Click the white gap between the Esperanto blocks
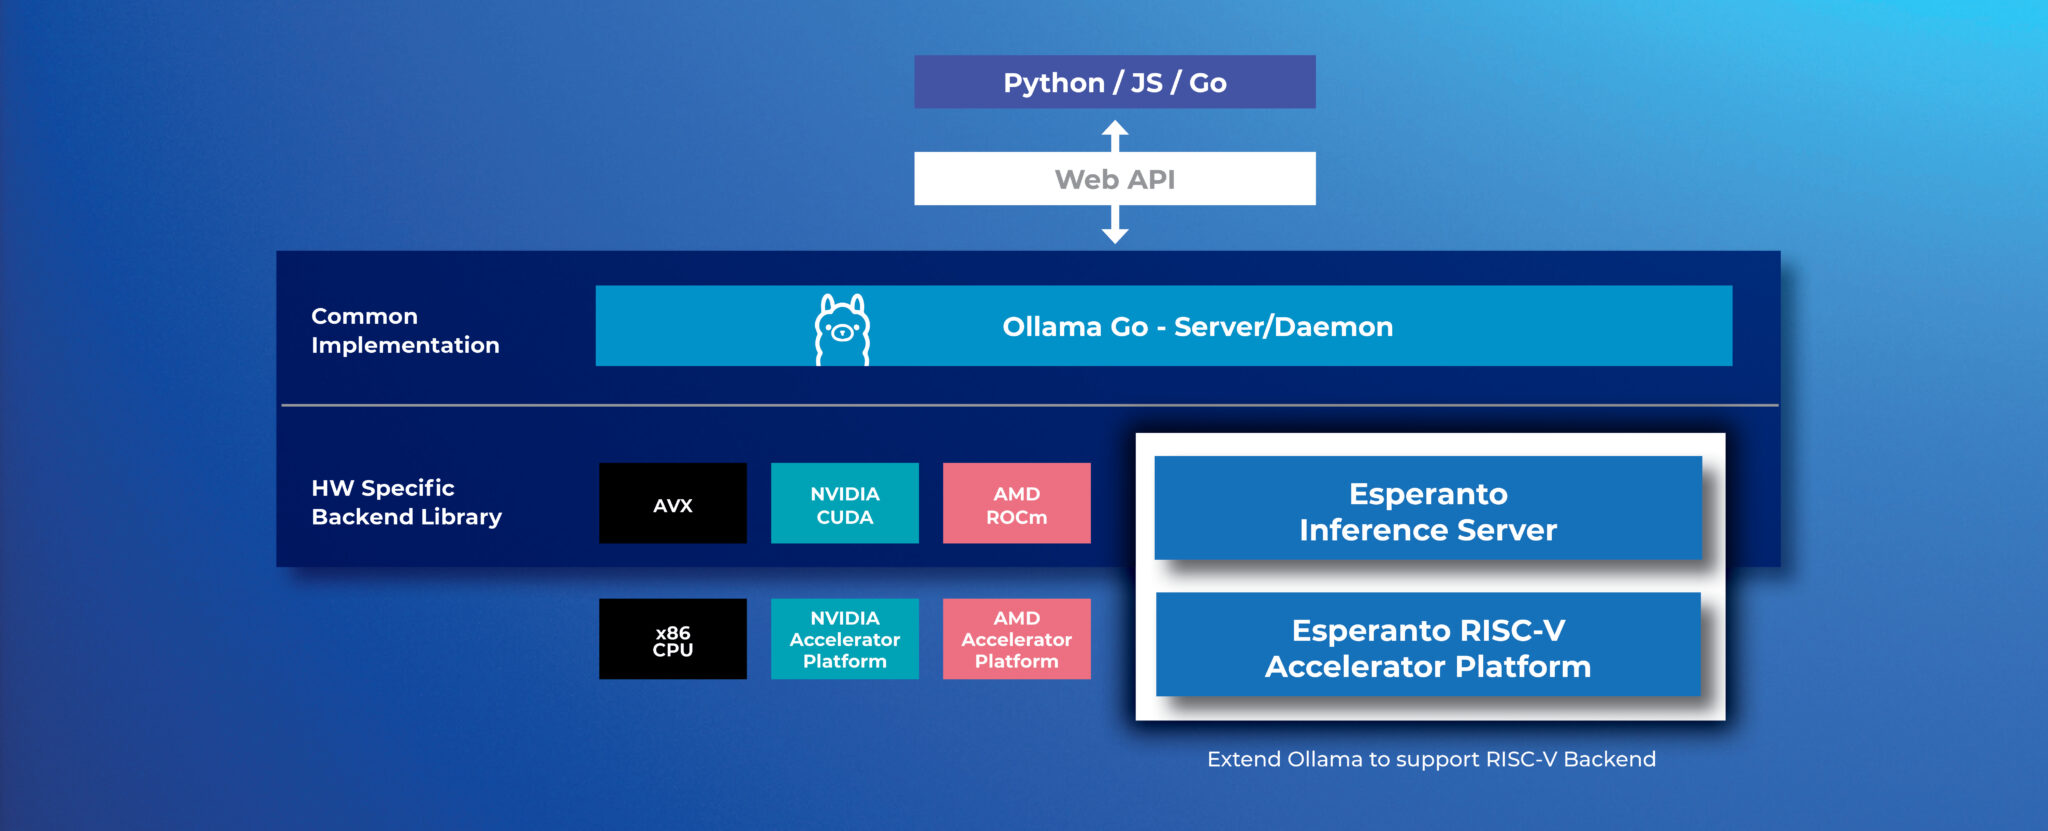Screen dimensions: 2048x831 (x=1430, y=577)
